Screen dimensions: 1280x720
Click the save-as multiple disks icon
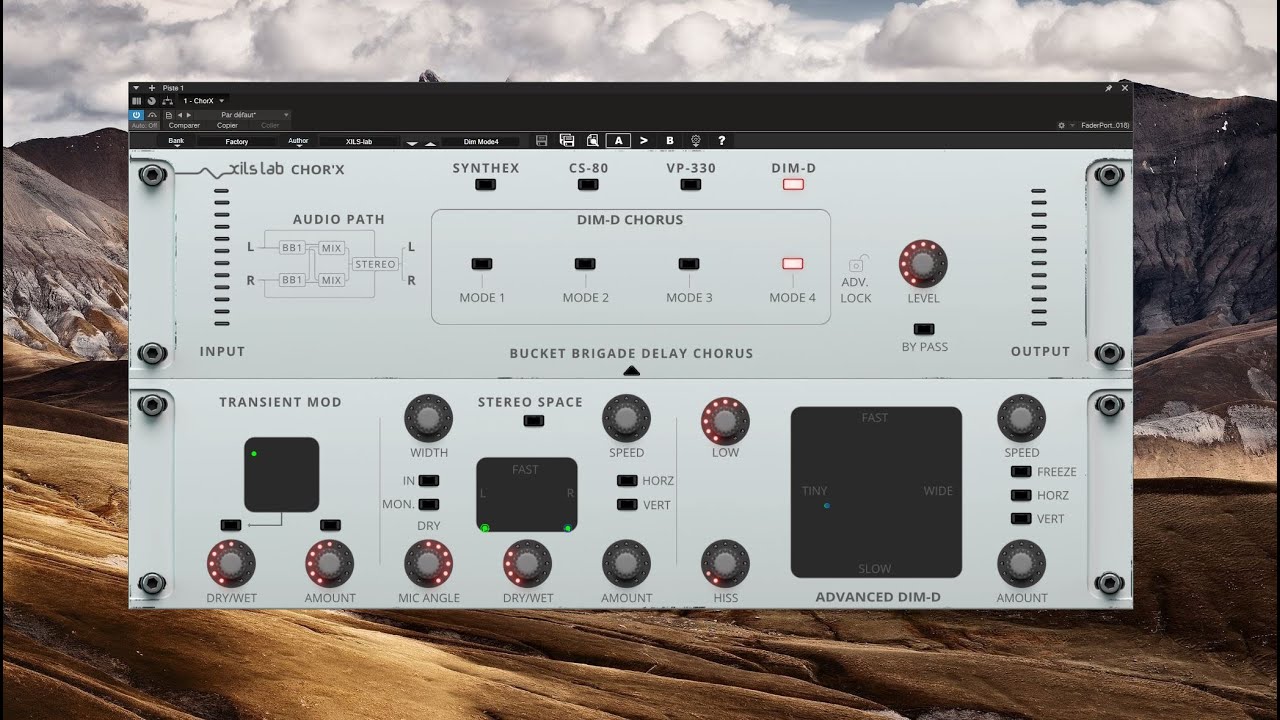pos(567,141)
